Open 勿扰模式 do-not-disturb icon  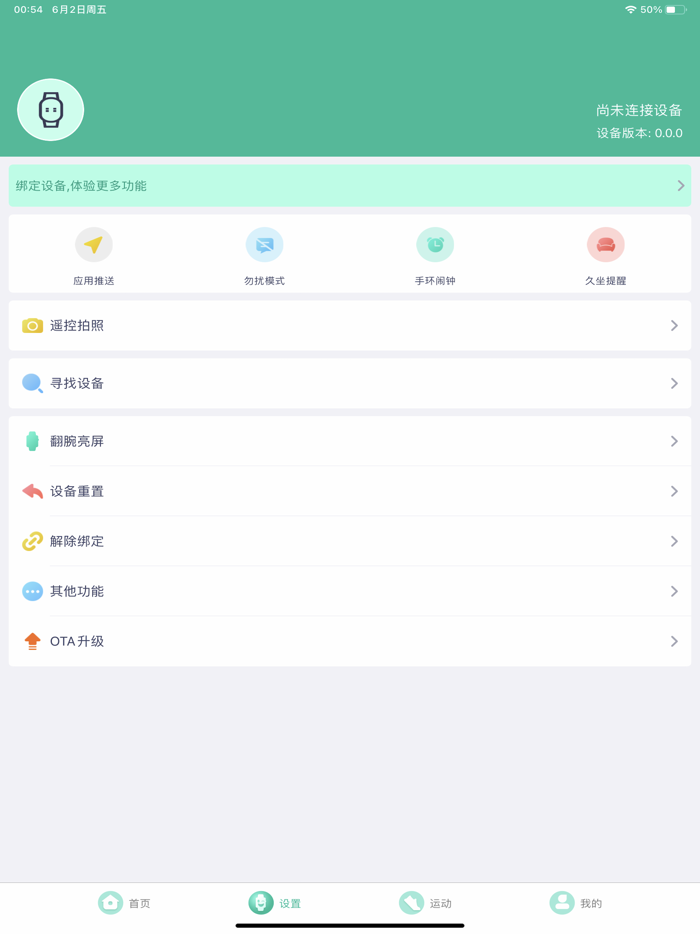click(265, 245)
